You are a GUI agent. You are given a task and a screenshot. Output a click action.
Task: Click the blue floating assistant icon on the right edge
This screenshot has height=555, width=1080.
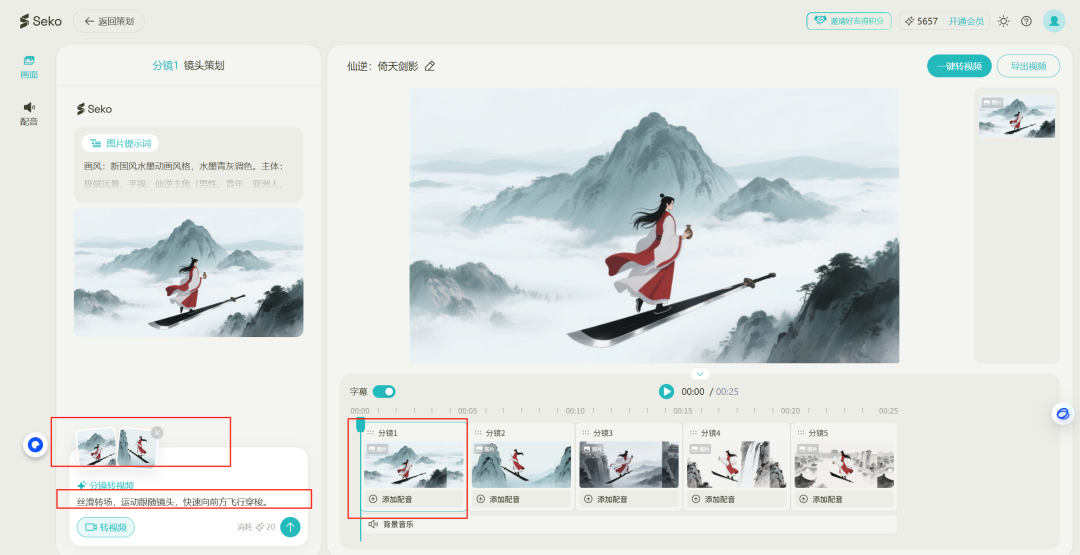tap(1063, 413)
